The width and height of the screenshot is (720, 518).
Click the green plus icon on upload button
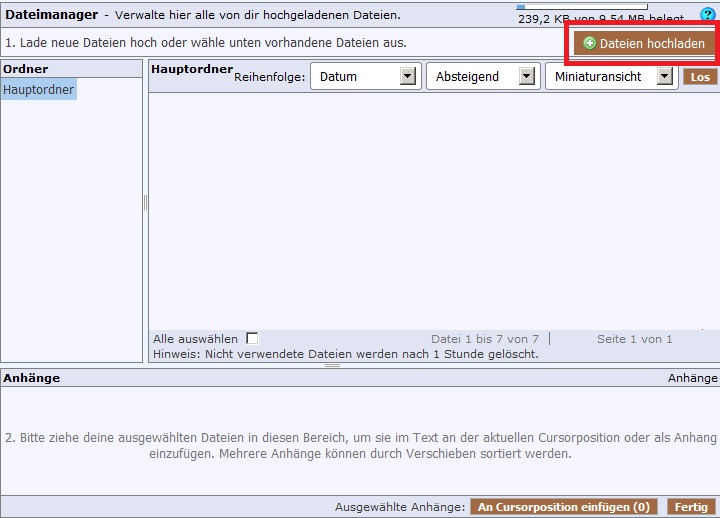[589, 44]
